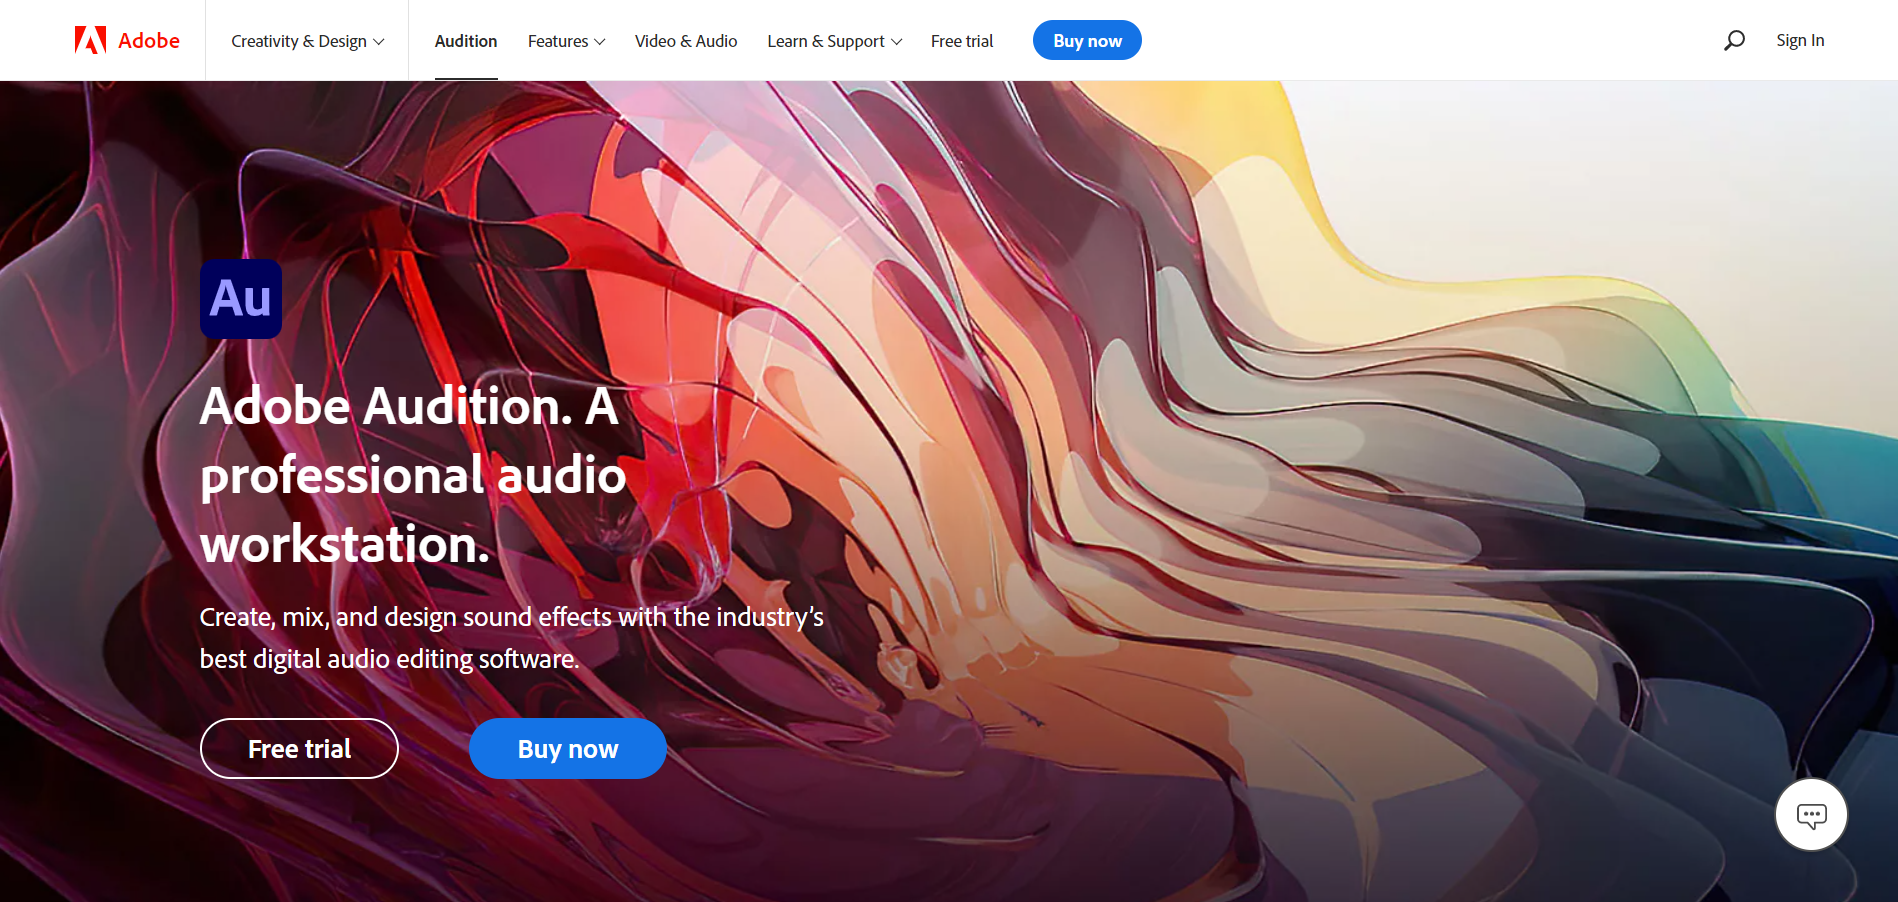
Task: Click the 'Create, mix, and design sound effects' description
Action: point(511,638)
